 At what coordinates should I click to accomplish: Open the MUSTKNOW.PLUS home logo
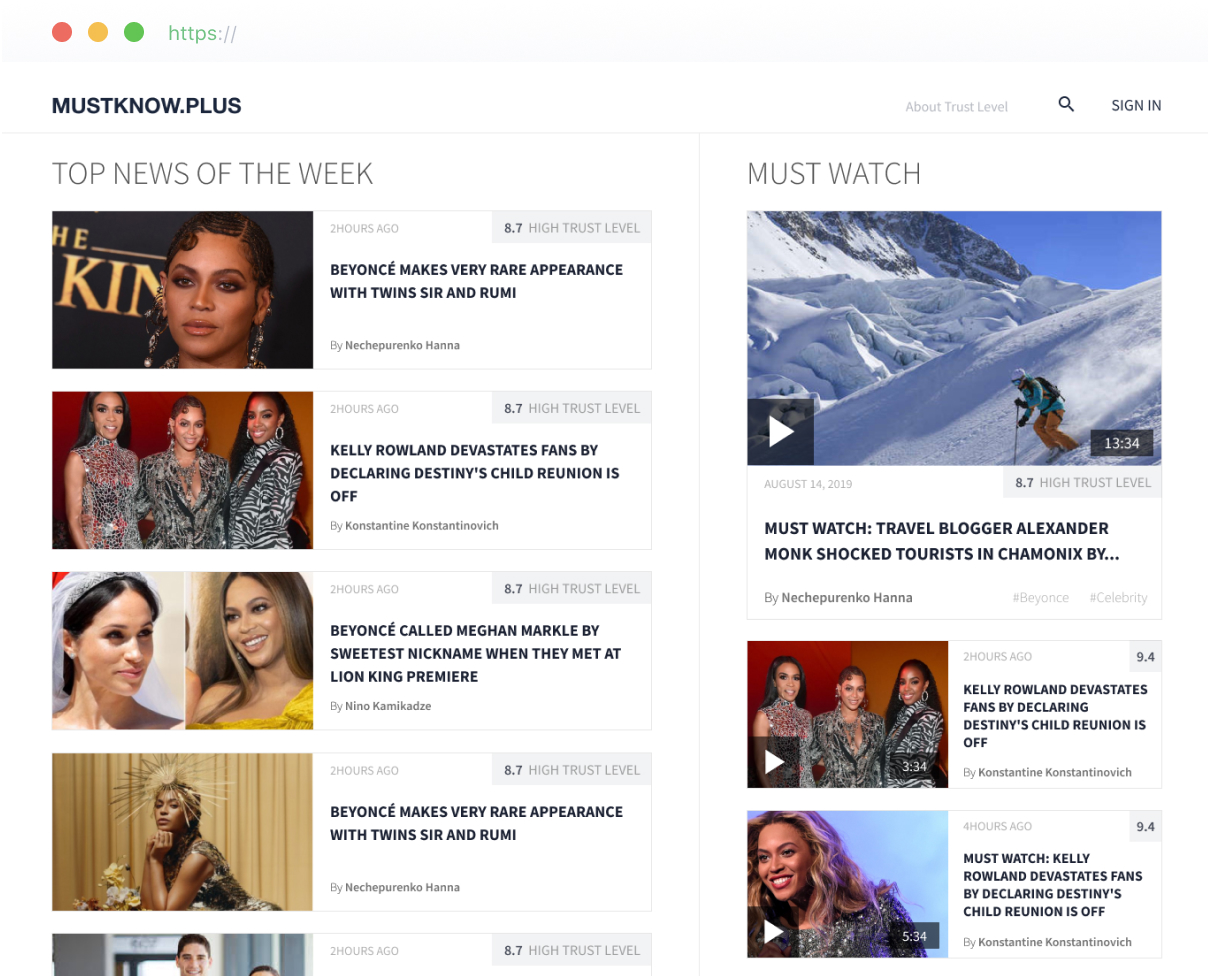pyautogui.click(x=146, y=106)
